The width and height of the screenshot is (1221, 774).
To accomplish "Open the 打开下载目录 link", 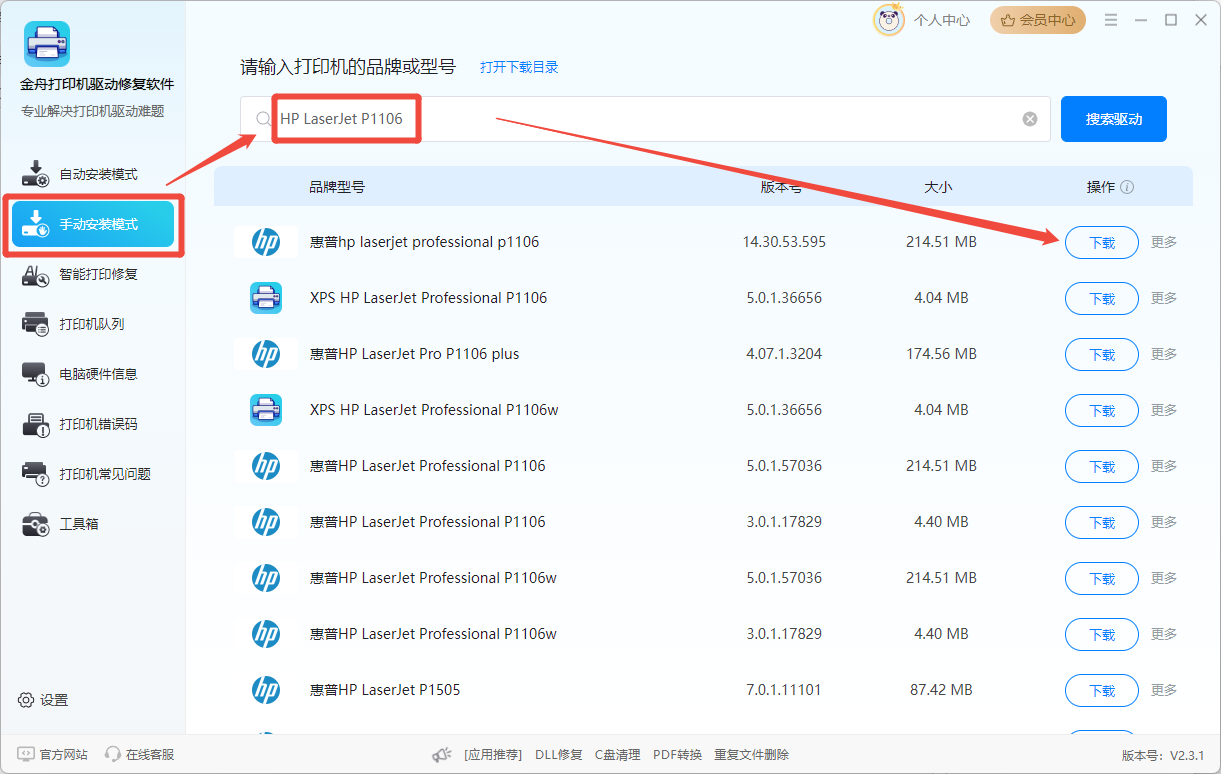I will (x=519, y=67).
